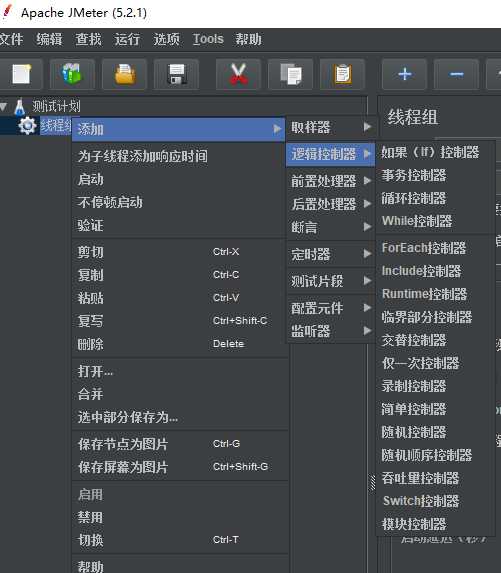This screenshot has height=573, width=501.
Task: Open the 帮助 menu in menu bar
Action: (248, 39)
